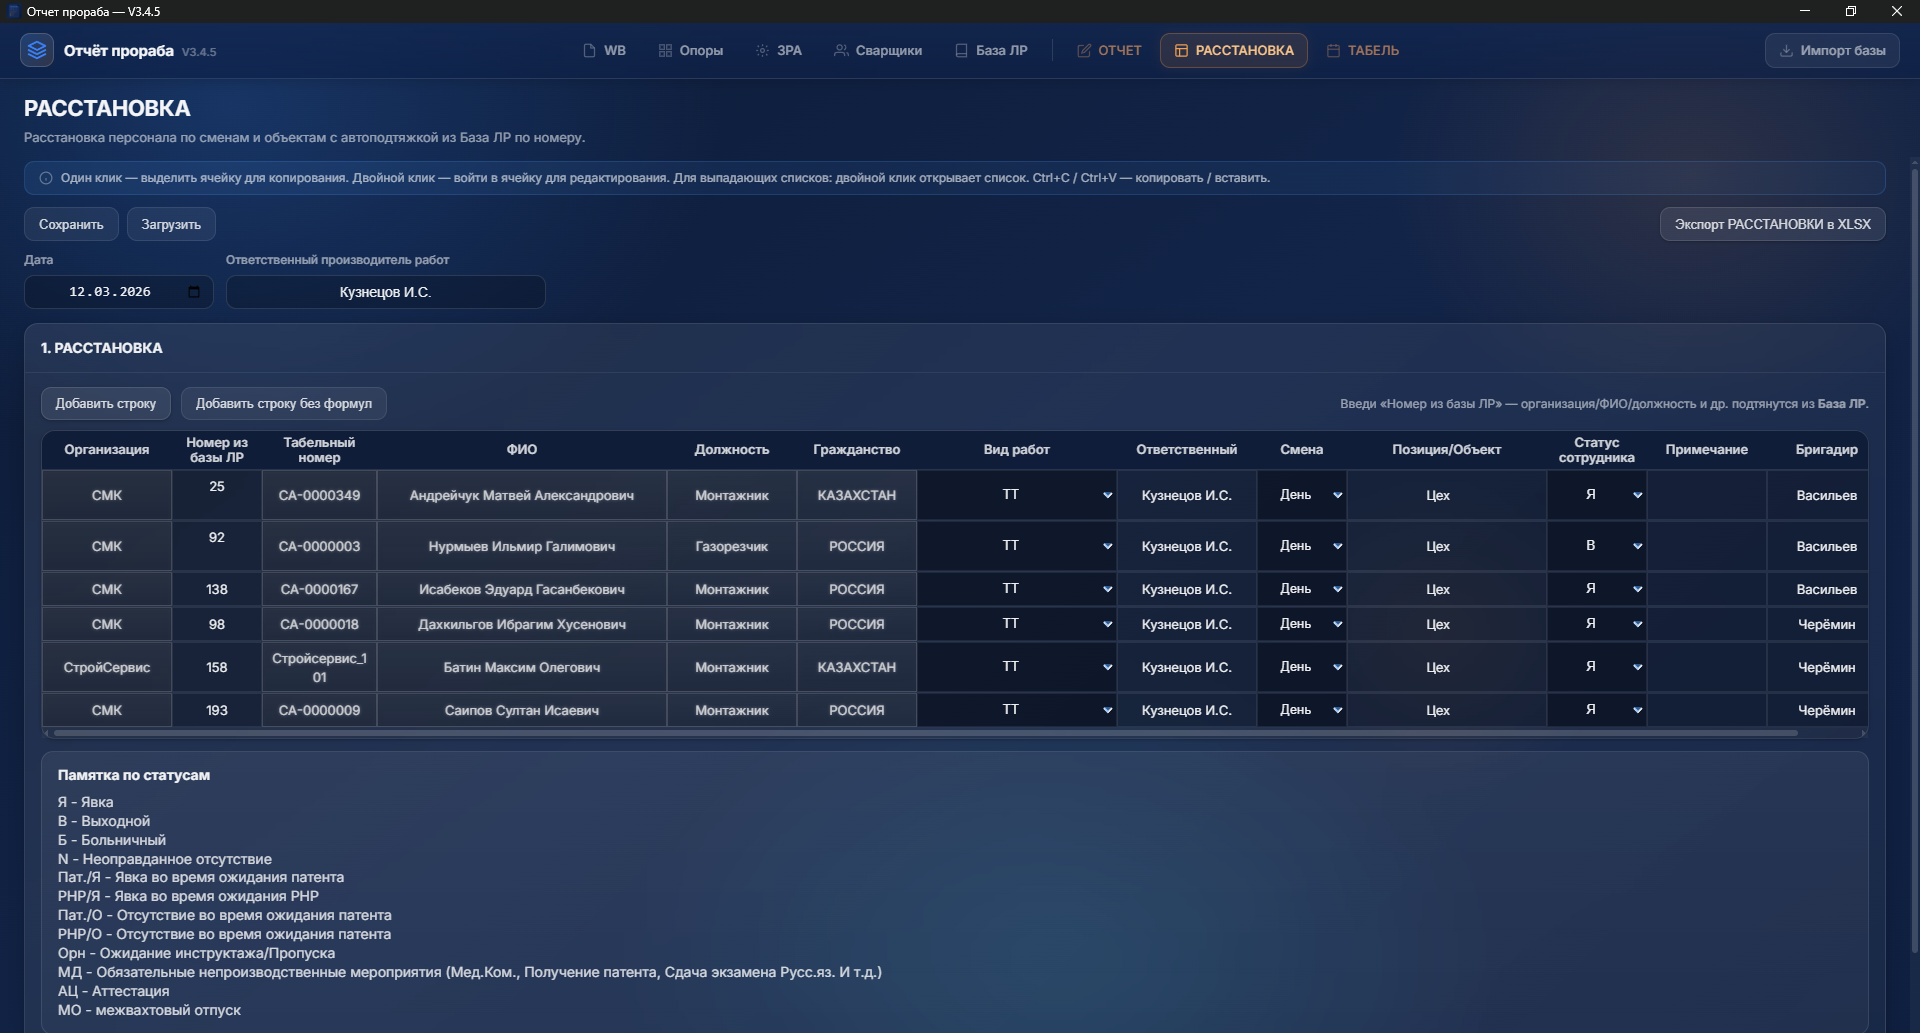The width and height of the screenshot is (1920, 1033).
Task: Open the Сварщики tab
Action: pos(877,50)
